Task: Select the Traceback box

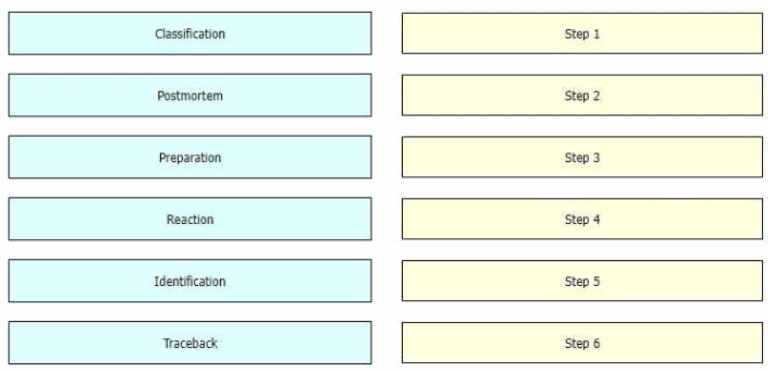Action: pos(190,343)
